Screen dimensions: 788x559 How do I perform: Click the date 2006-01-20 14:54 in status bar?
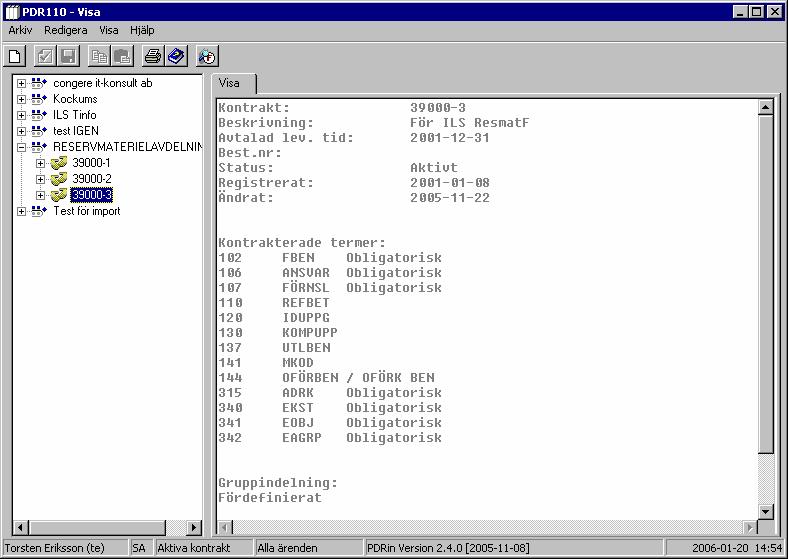point(737,548)
